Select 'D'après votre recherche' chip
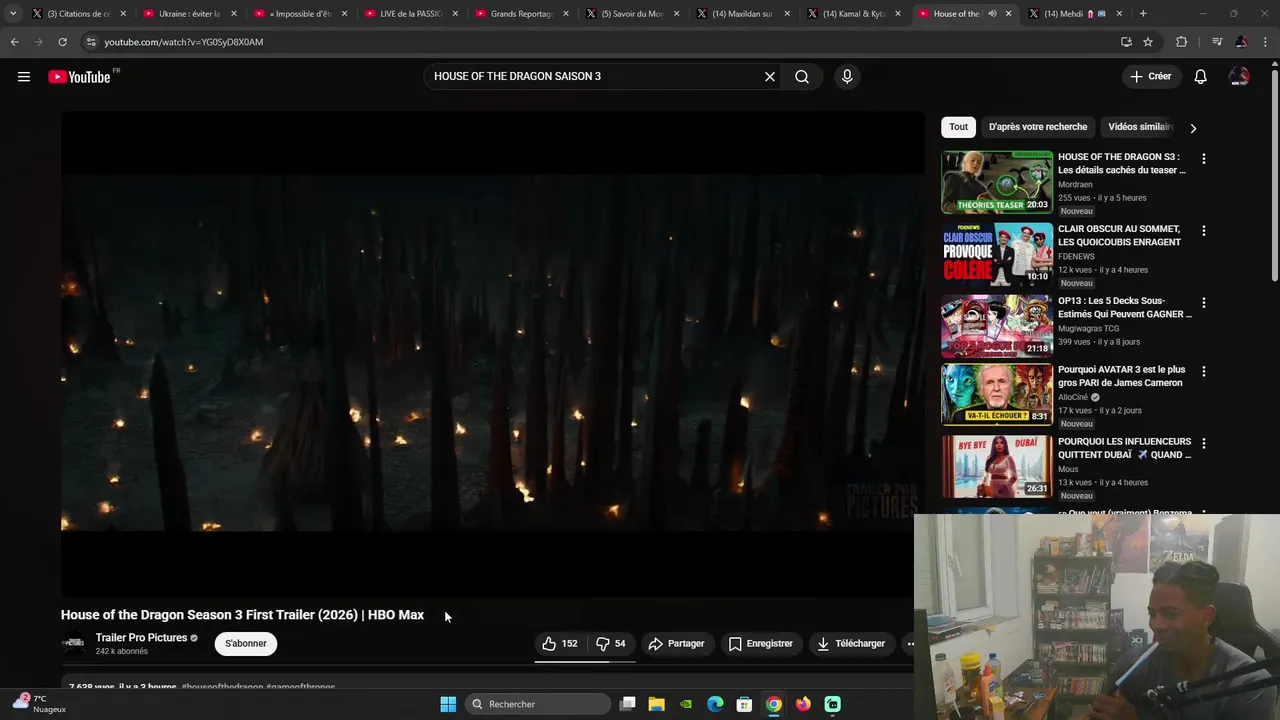This screenshot has height=720, width=1280. click(x=1038, y=127)
